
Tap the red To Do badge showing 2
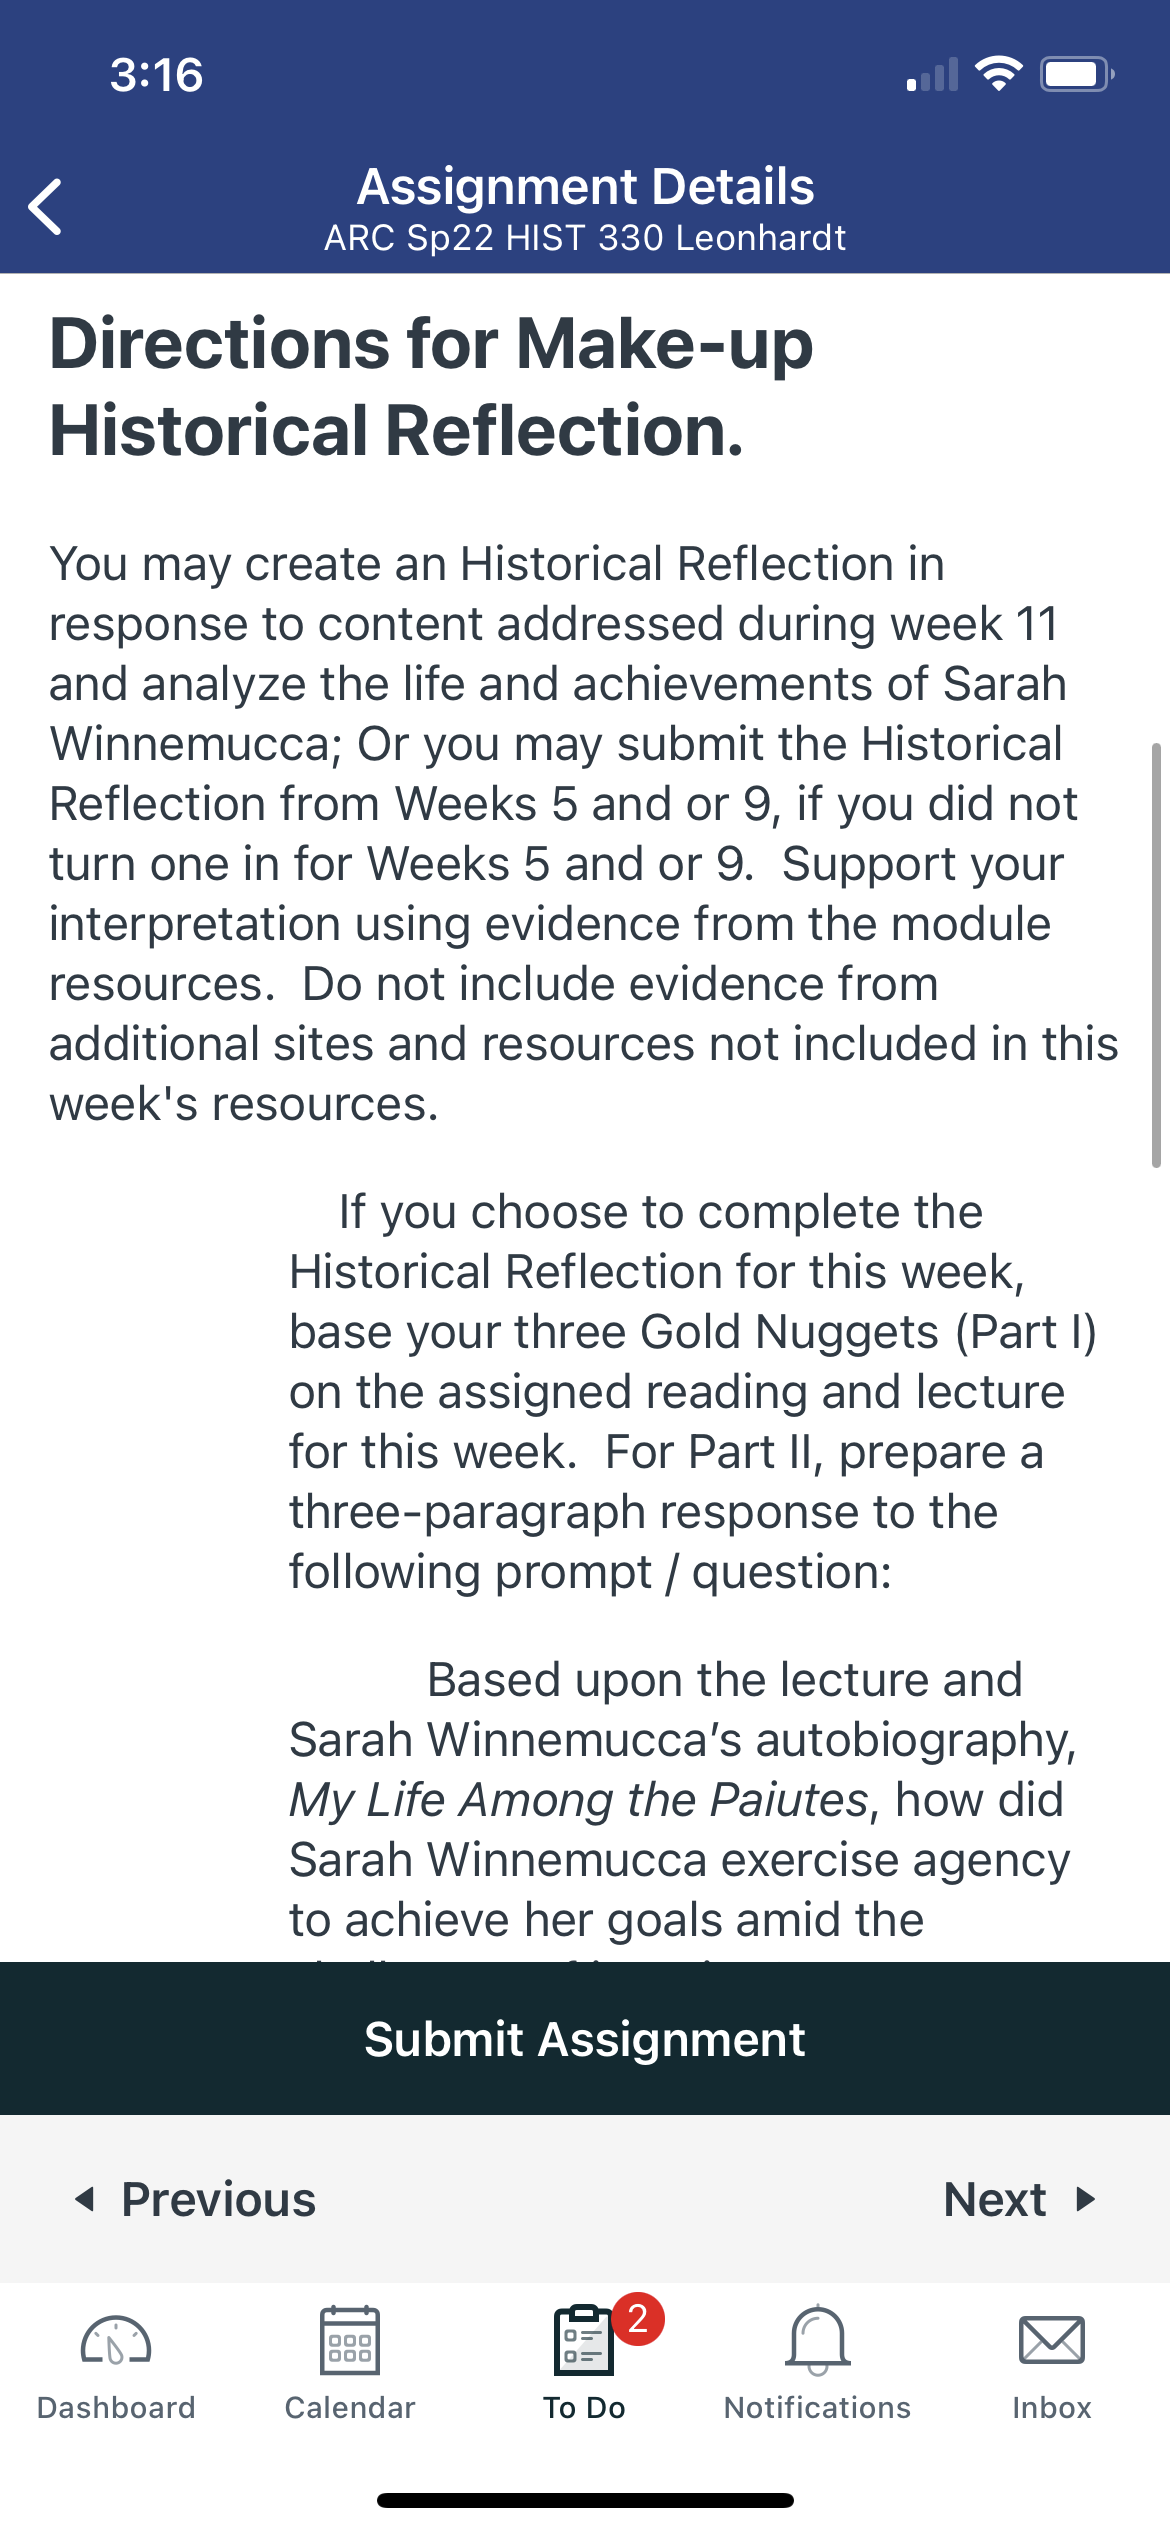[x=639, y=2318]
